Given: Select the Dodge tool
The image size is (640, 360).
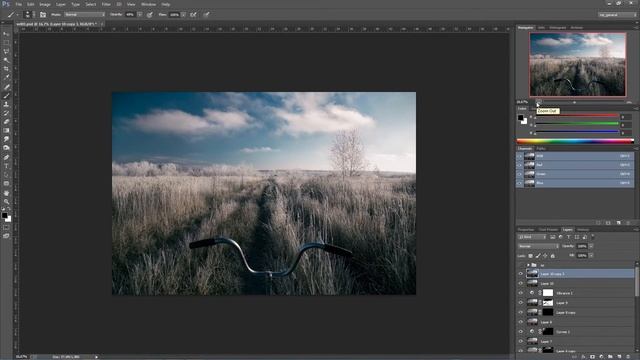Looking at the screenshot, I should point(6,148).
